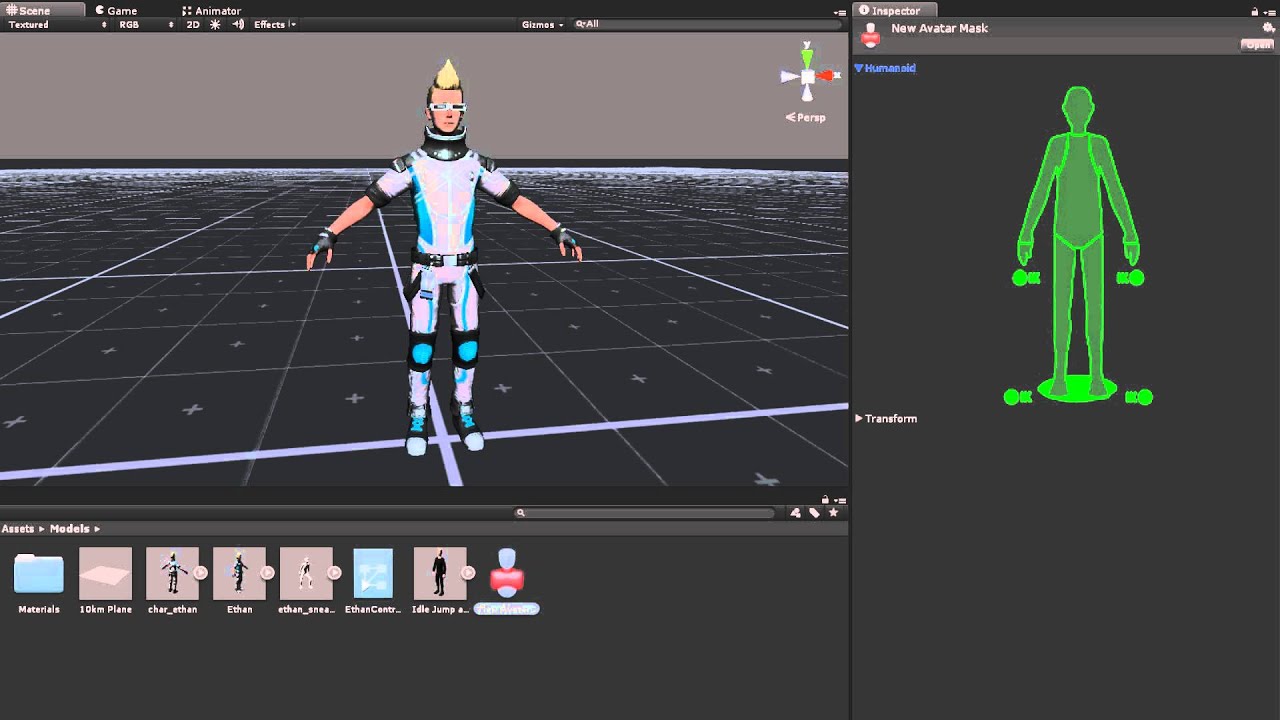1280x720 pixels.
Task: Open the Animator tab
Action: (x=211, y=10)
